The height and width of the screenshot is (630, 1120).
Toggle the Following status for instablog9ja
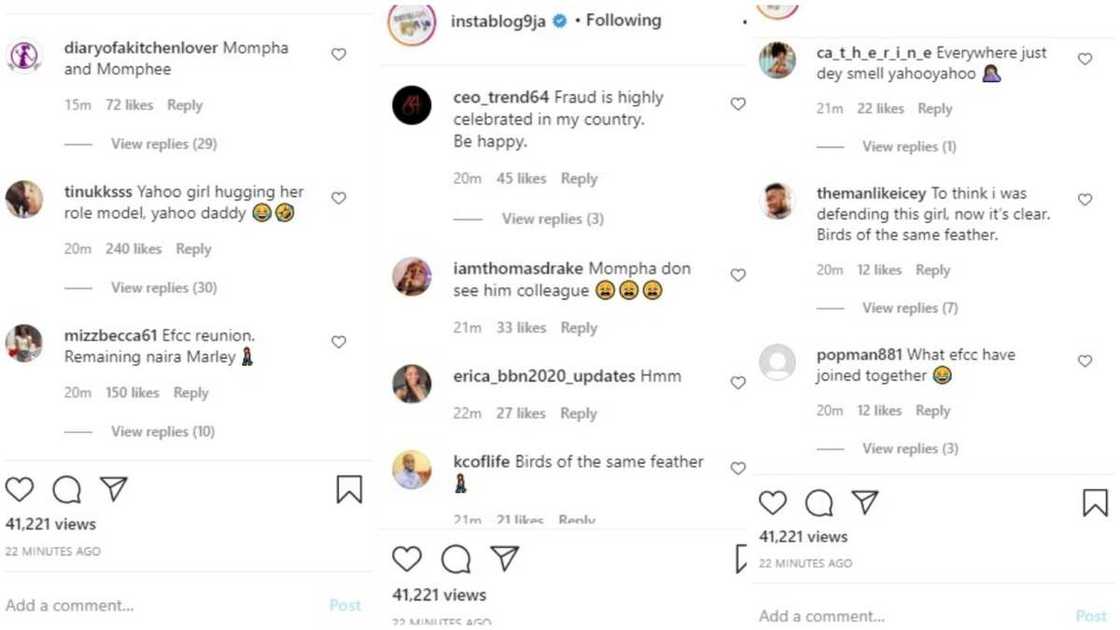tap(624, 19)
